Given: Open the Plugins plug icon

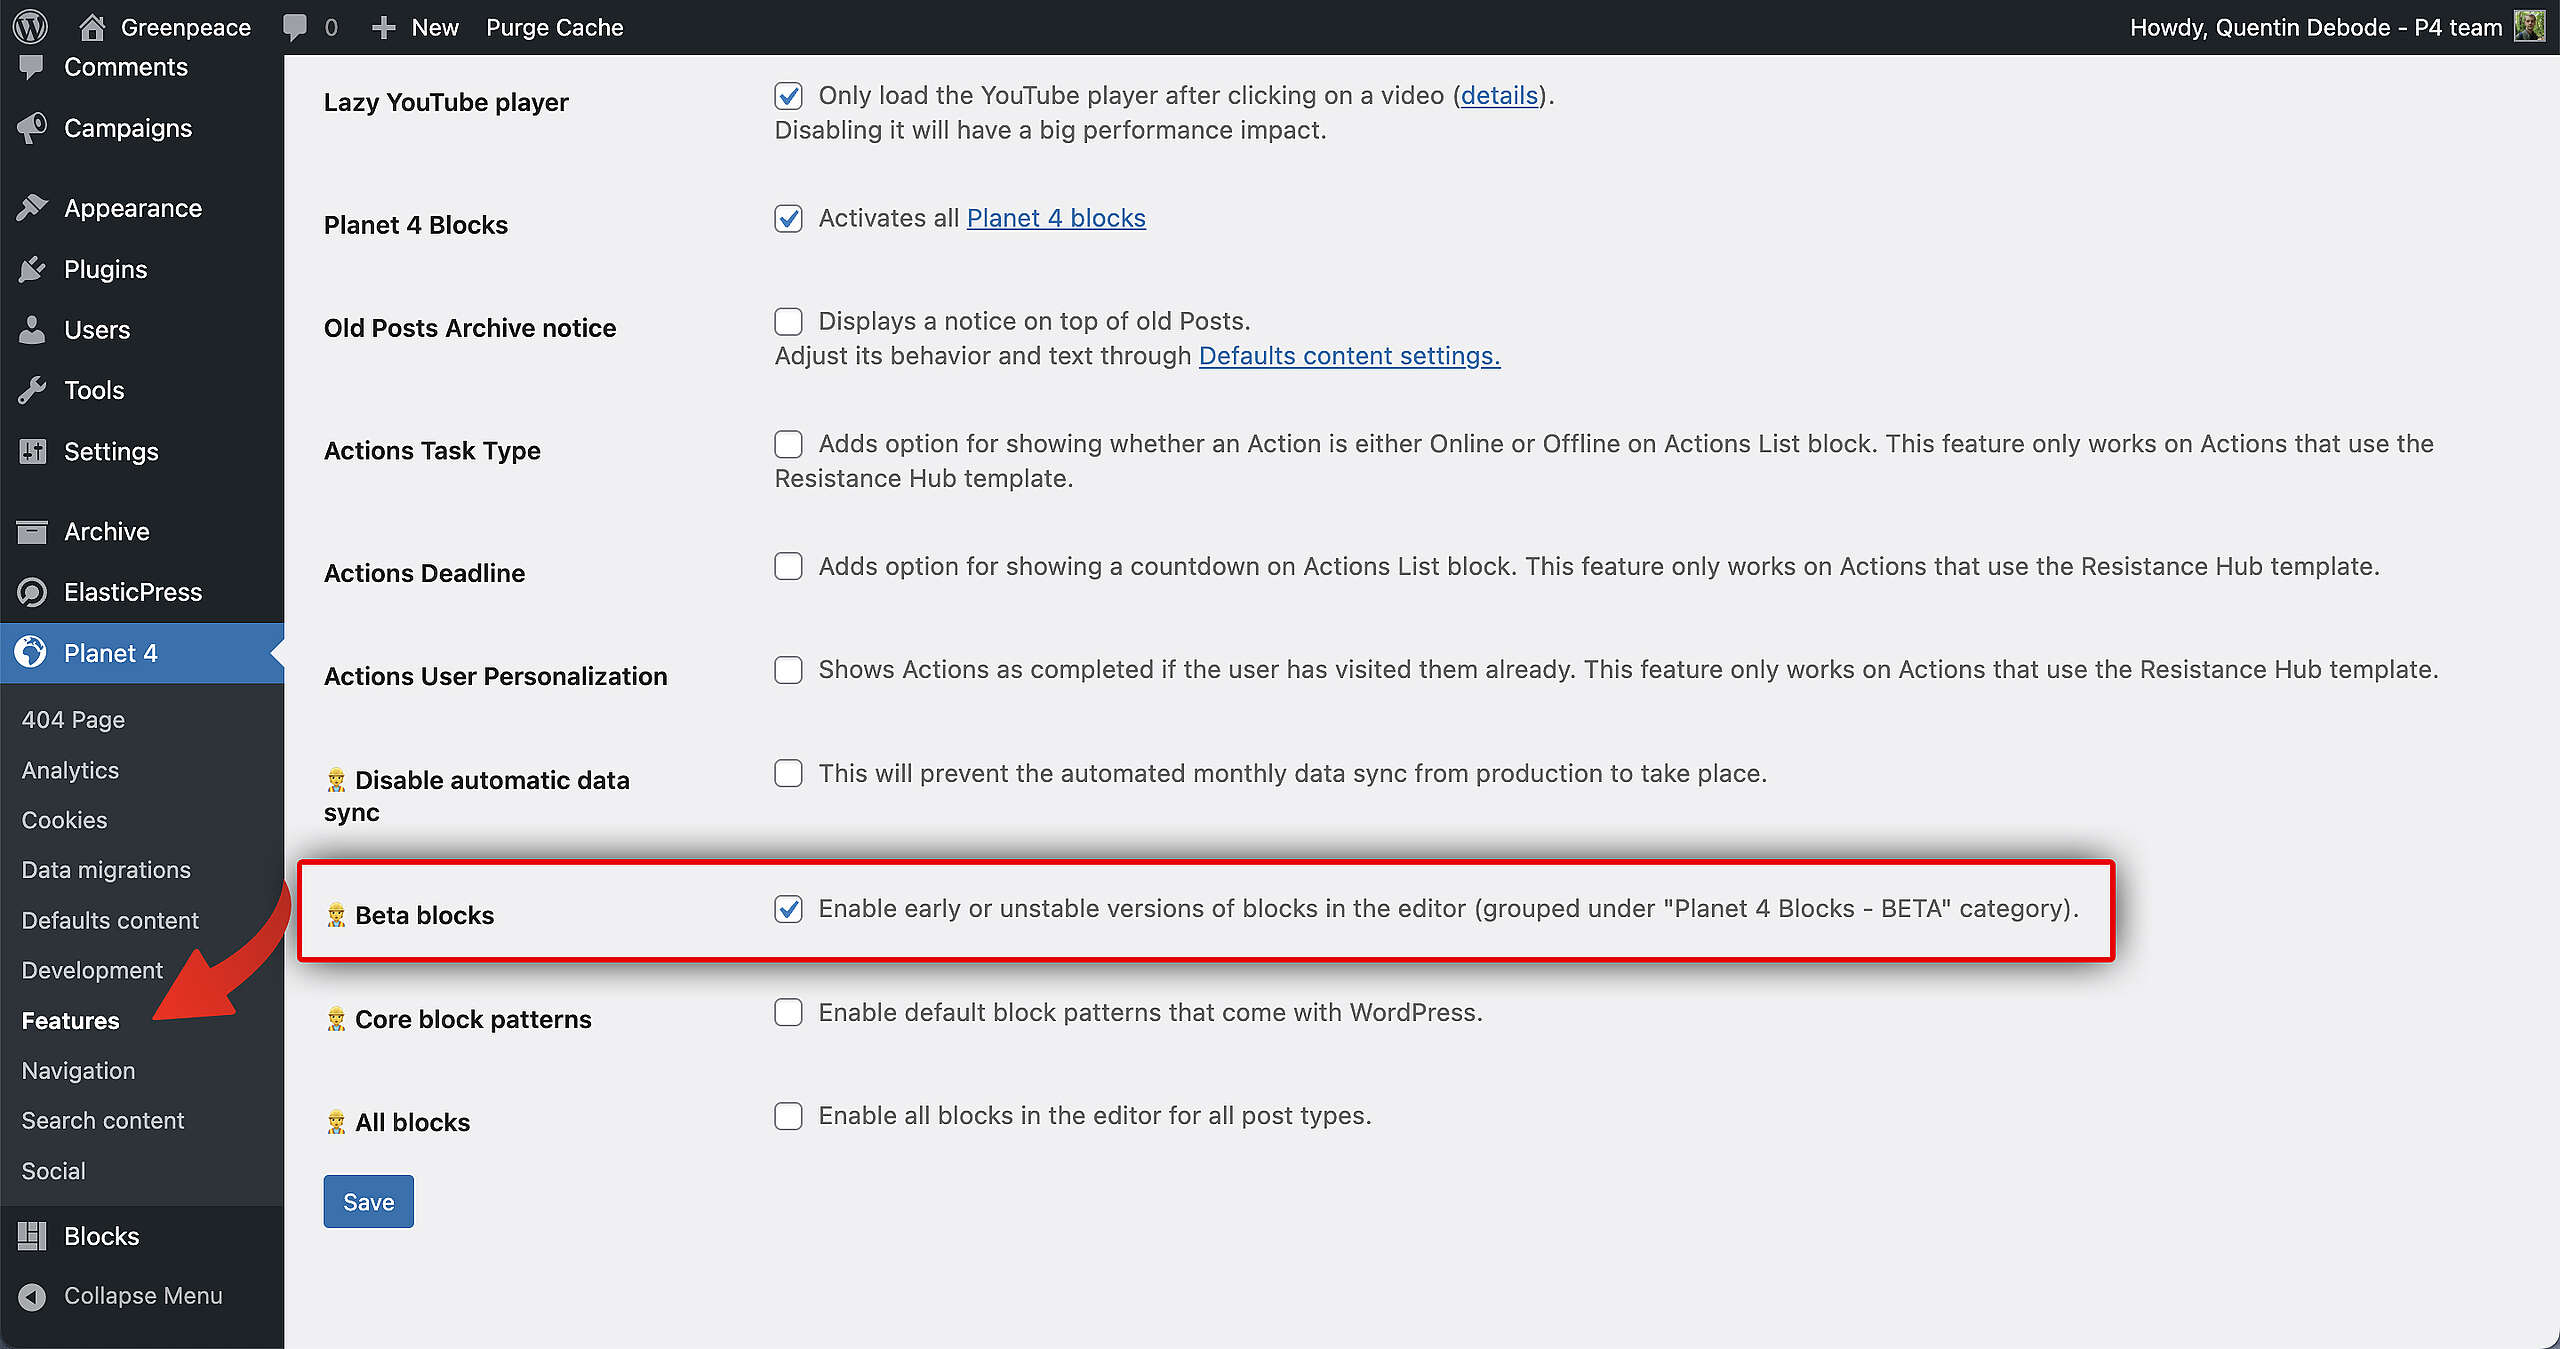Looking at the screenshot, I should (32, 269).
